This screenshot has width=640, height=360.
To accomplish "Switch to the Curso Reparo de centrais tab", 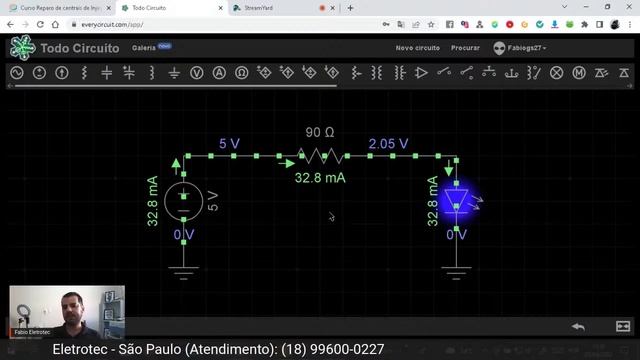I will tap(60, 8).
